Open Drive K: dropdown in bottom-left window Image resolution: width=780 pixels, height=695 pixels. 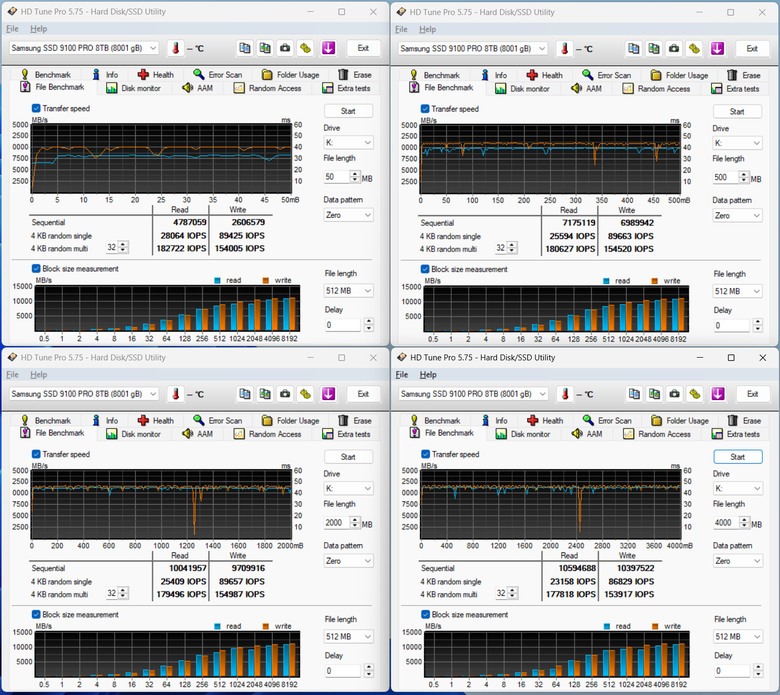click(348, 488)
